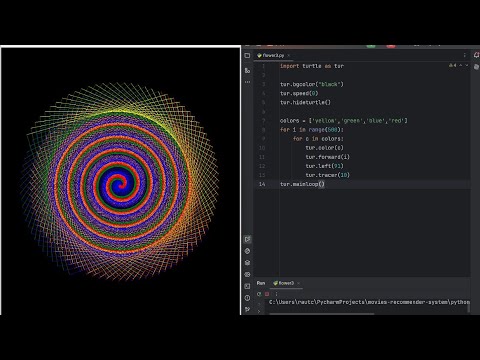Viewport: 480px width, 360px height.
Task: Show more tool windows ellipsis
Action: point(247,82)
